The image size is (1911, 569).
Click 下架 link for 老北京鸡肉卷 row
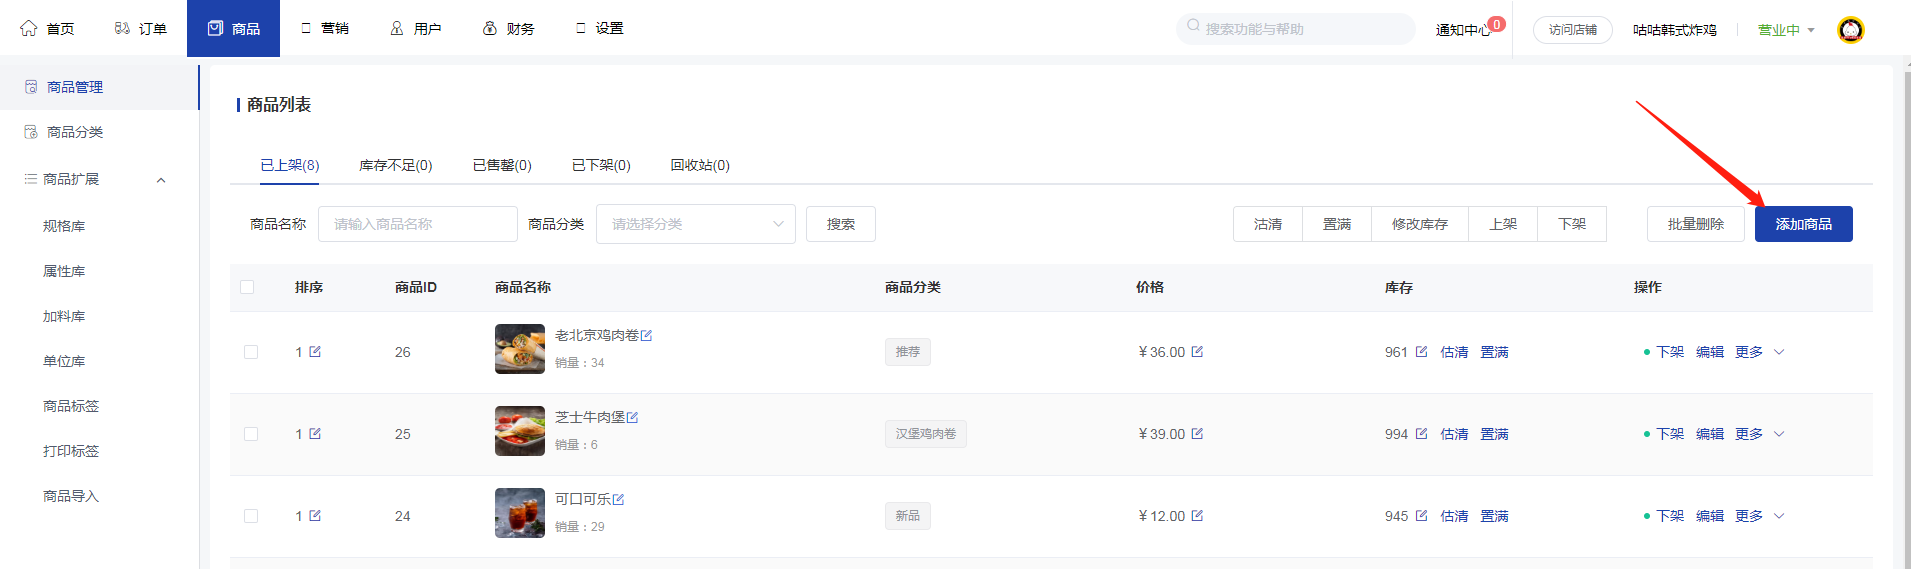pyautogui.click(x=1670, y=352)
